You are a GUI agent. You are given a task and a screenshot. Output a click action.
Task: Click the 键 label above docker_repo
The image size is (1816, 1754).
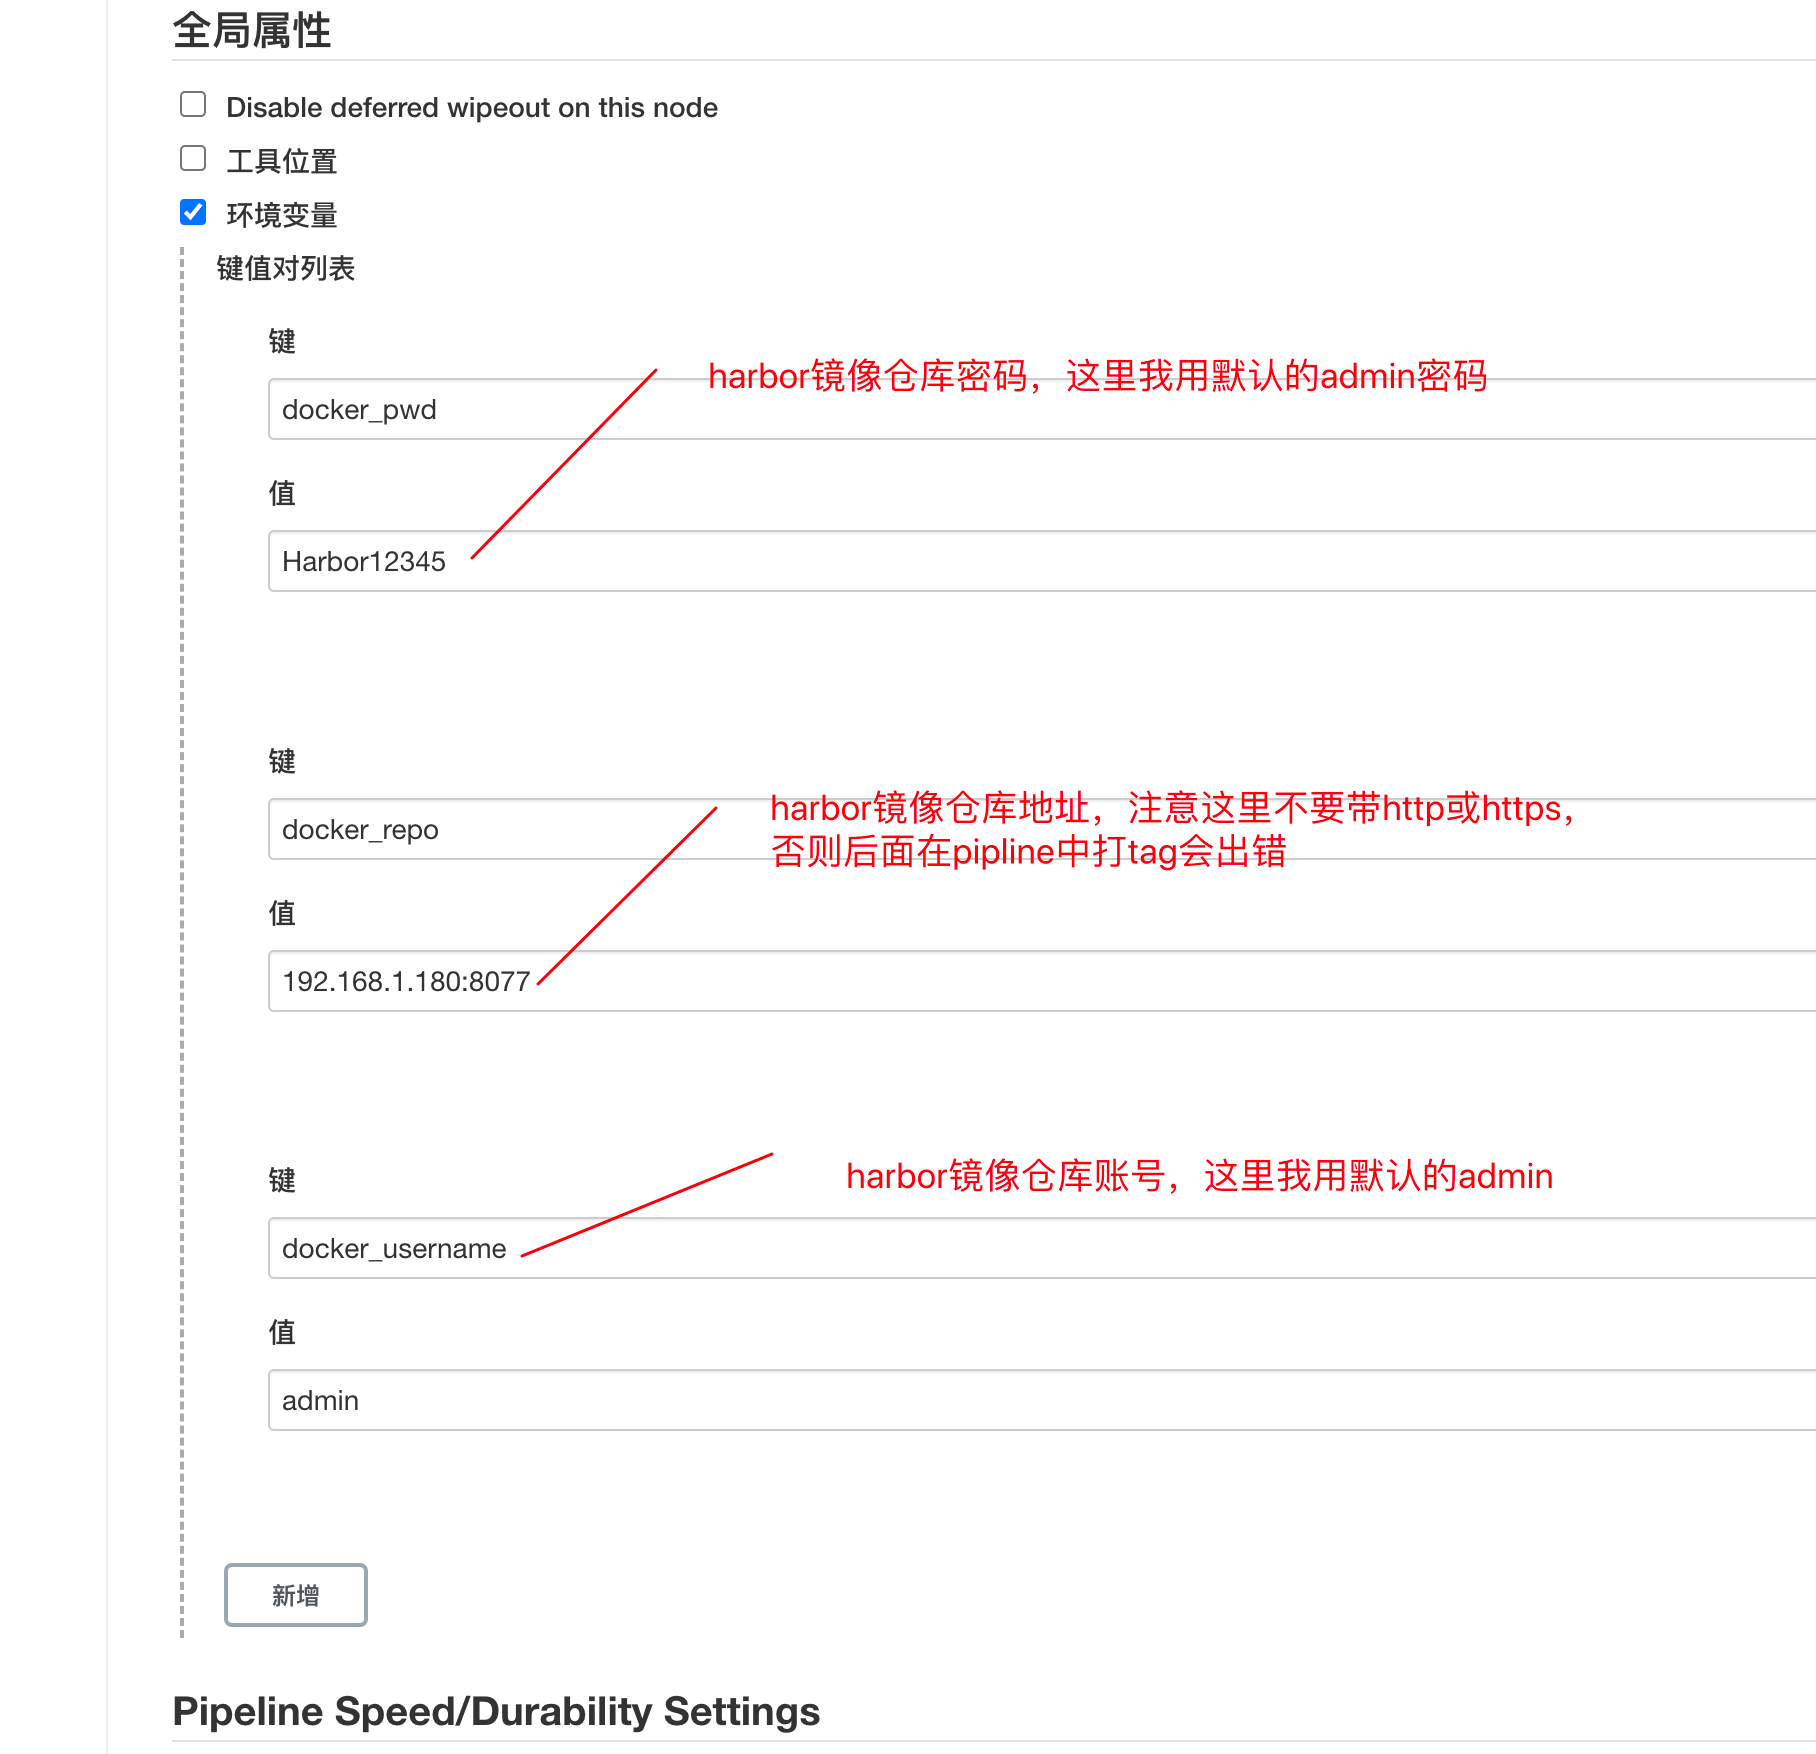282,761
